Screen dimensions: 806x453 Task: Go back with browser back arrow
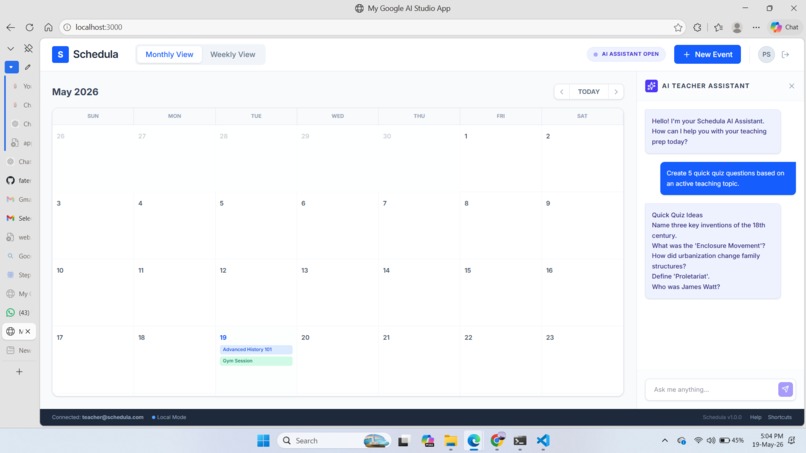coord(10,27)
